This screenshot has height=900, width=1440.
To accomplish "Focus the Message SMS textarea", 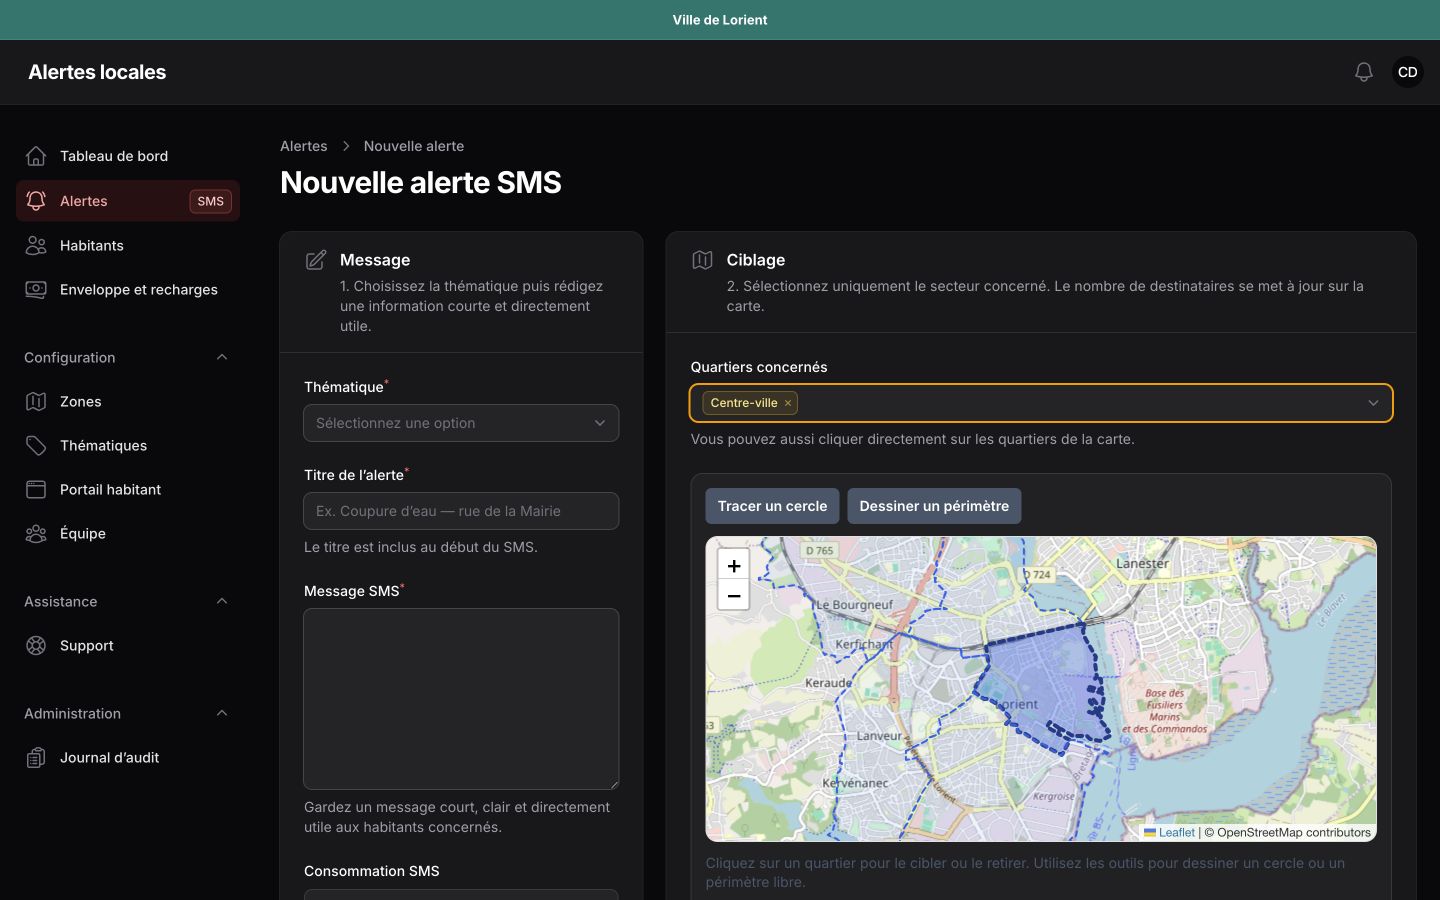I will click(x=461, y=699).
